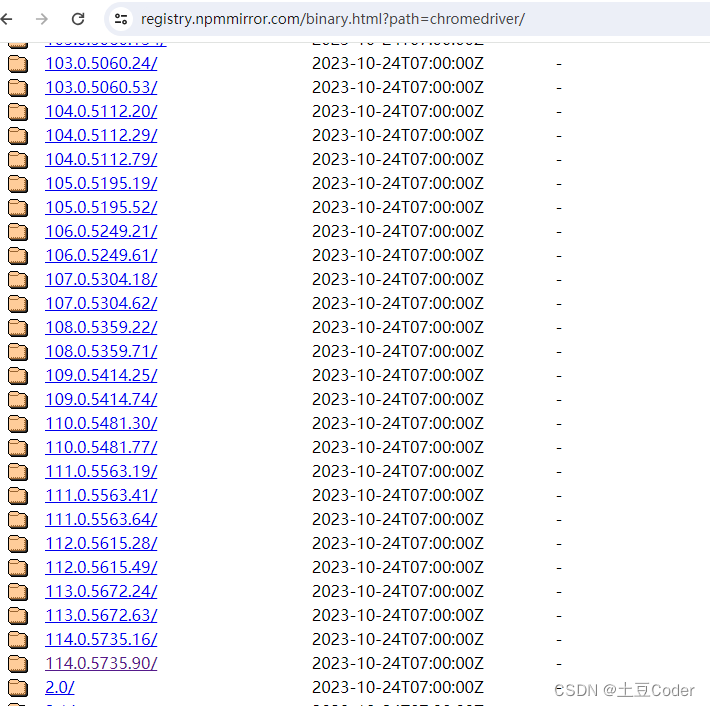The width and height of the screenshot is (710, 706).
Task: Go back to the previous page
Action: tap(6, 19)
